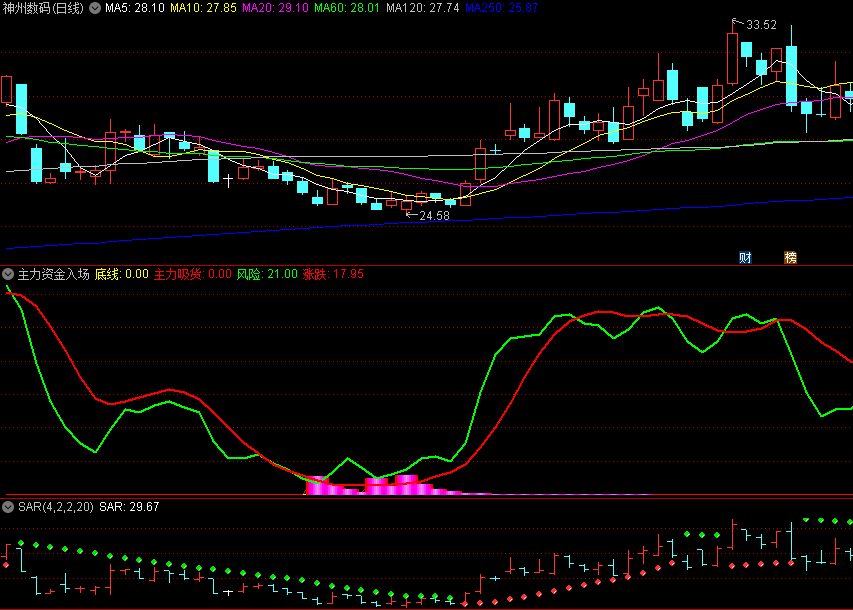Click the SAR: 29.67 value

pyautogui.click(x=129, y=507)
